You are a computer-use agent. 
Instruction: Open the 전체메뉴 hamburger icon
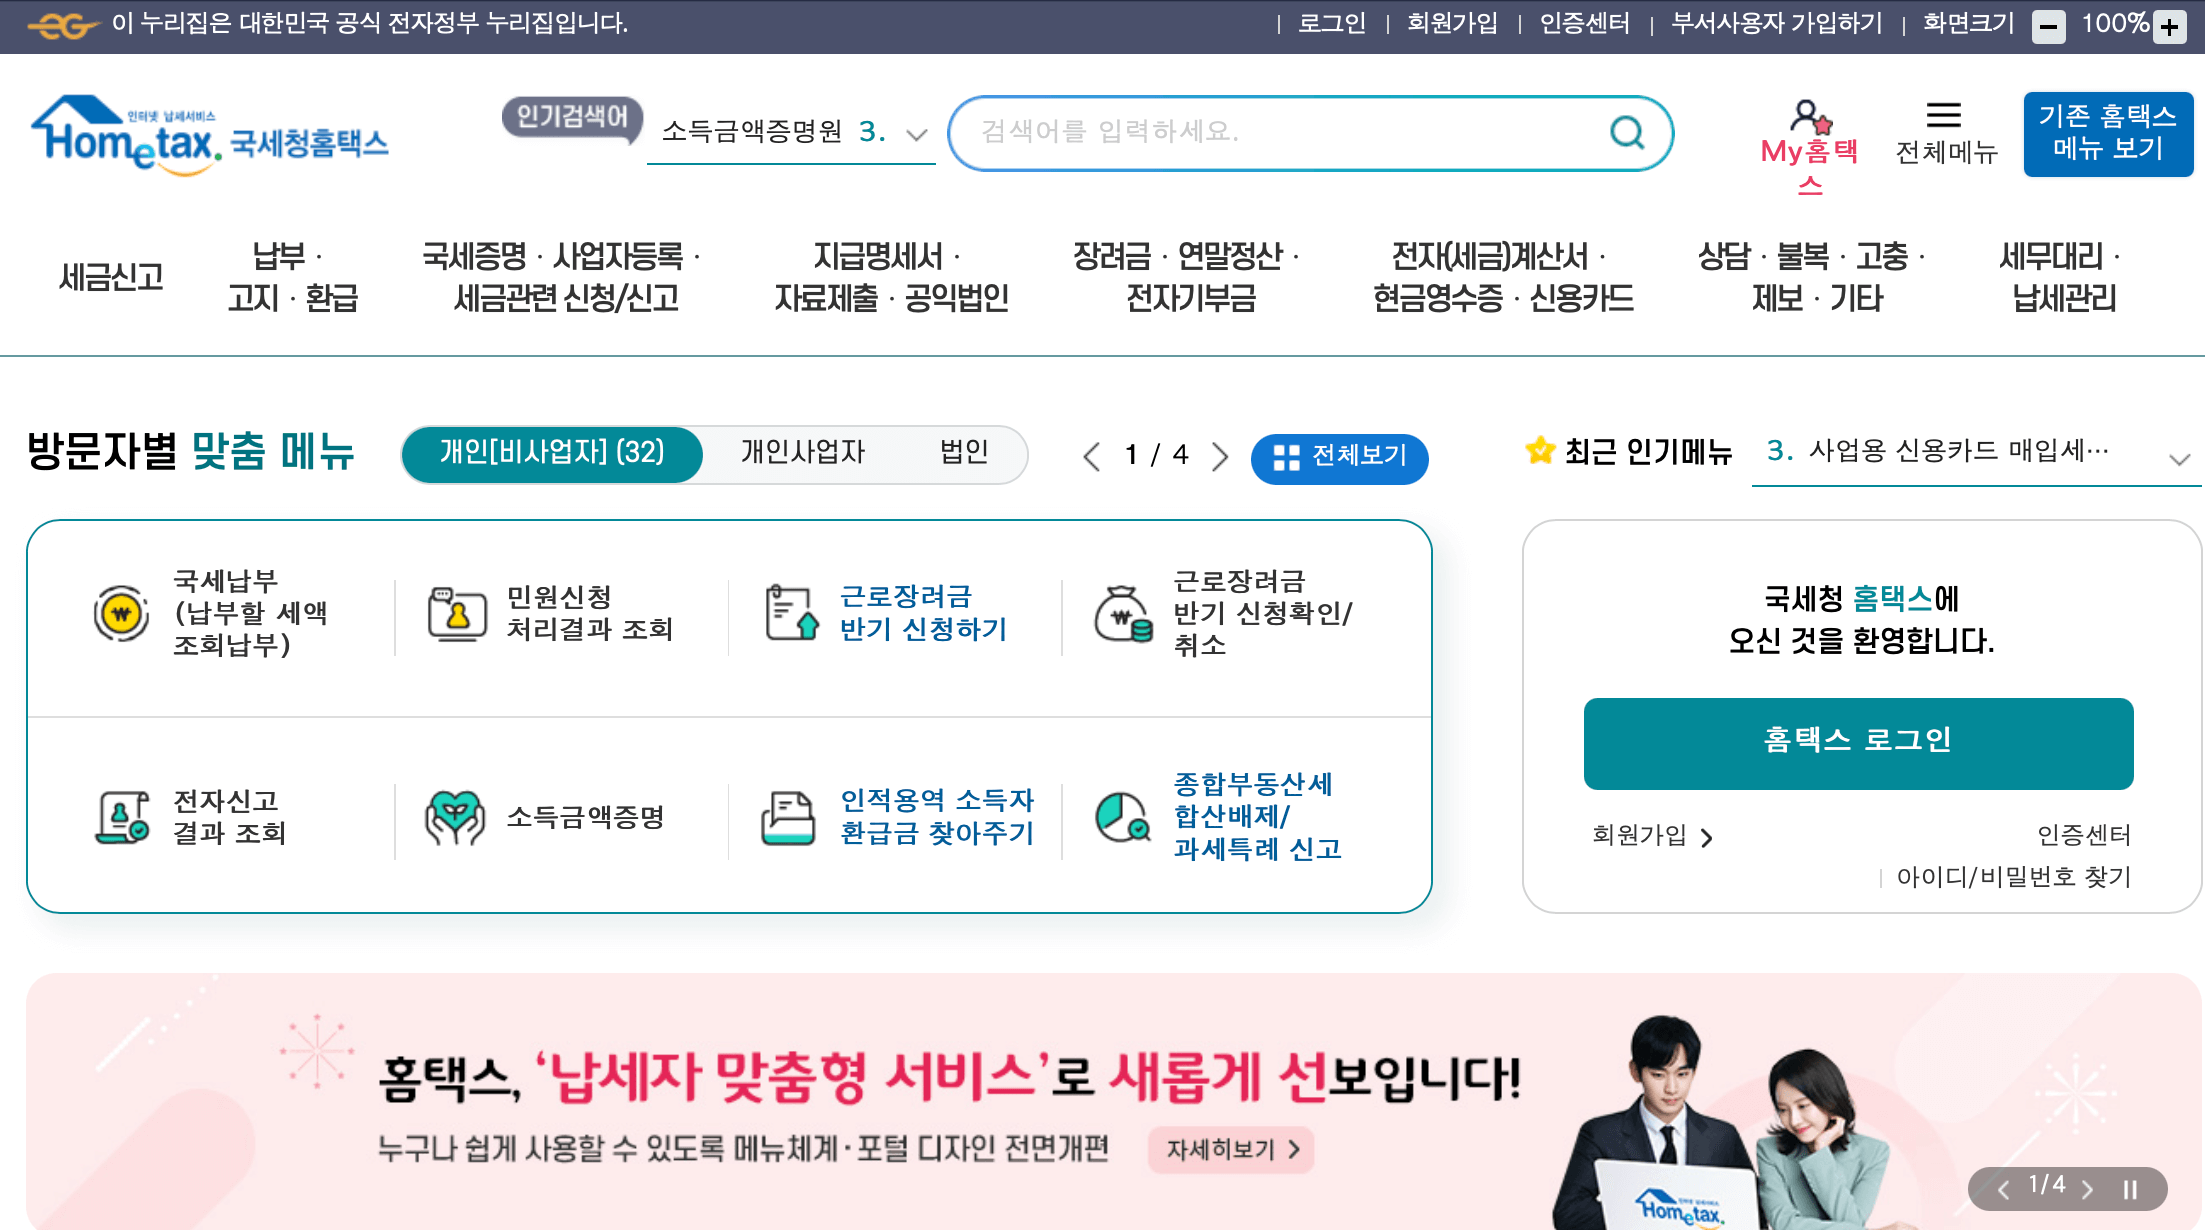pos(1942,117)
